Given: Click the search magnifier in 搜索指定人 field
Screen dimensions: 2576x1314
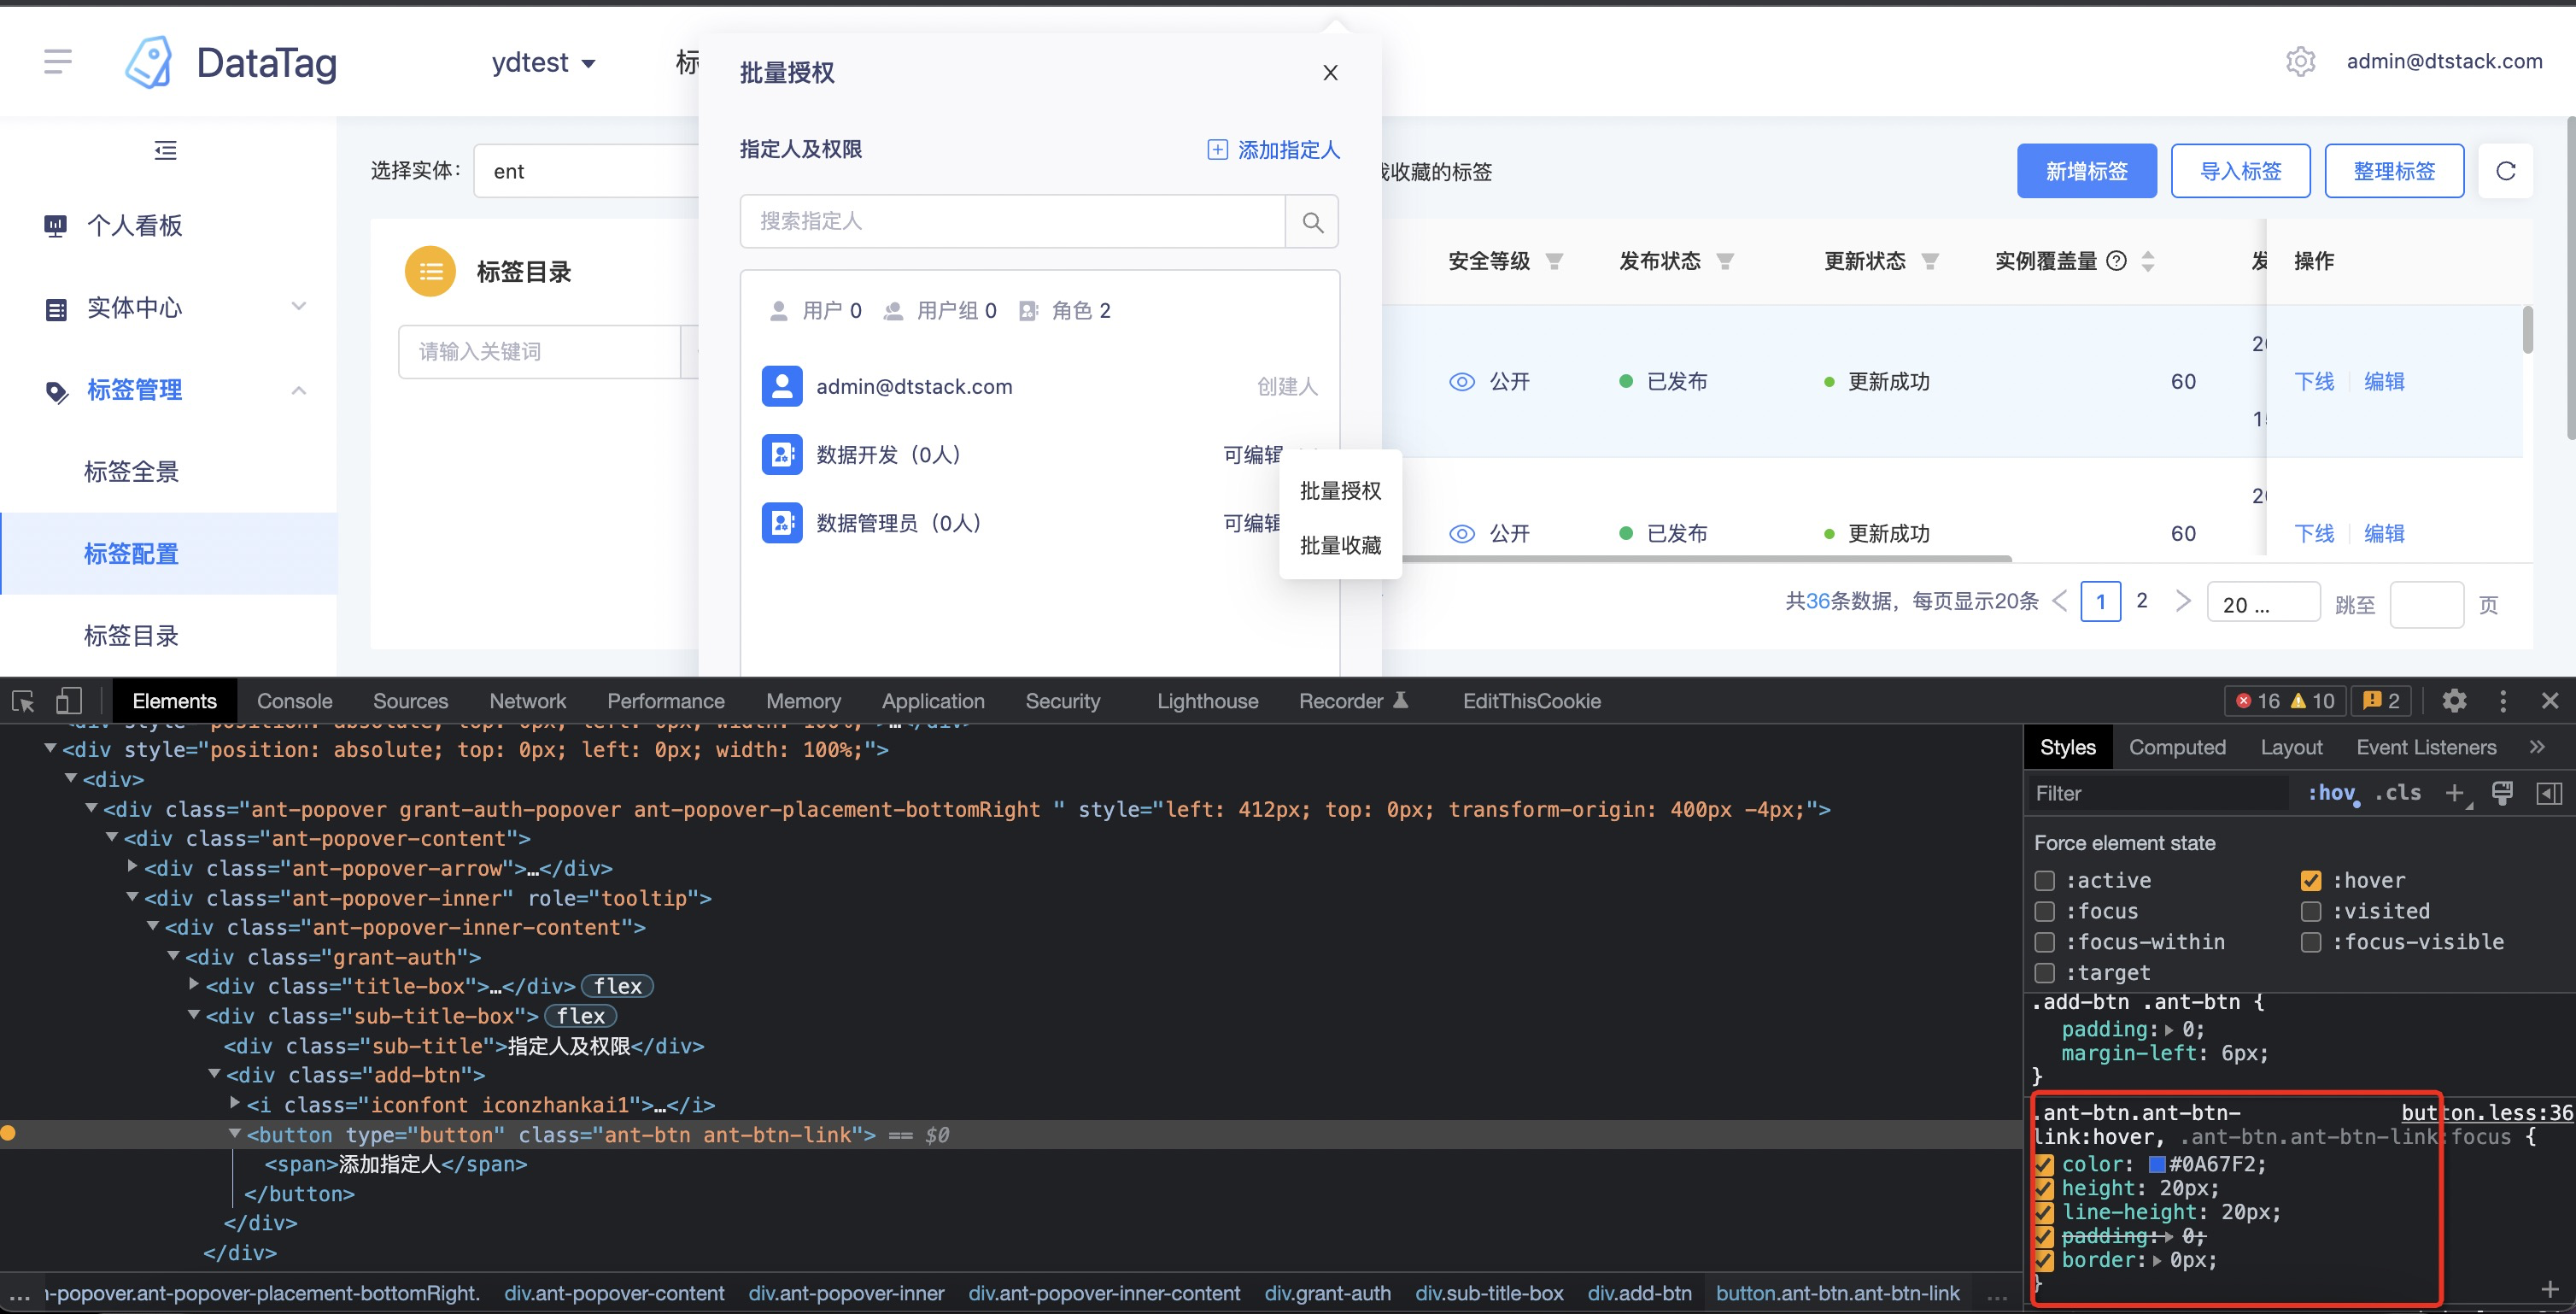Looking at the screenshot, I should [x=1312, y=221].
